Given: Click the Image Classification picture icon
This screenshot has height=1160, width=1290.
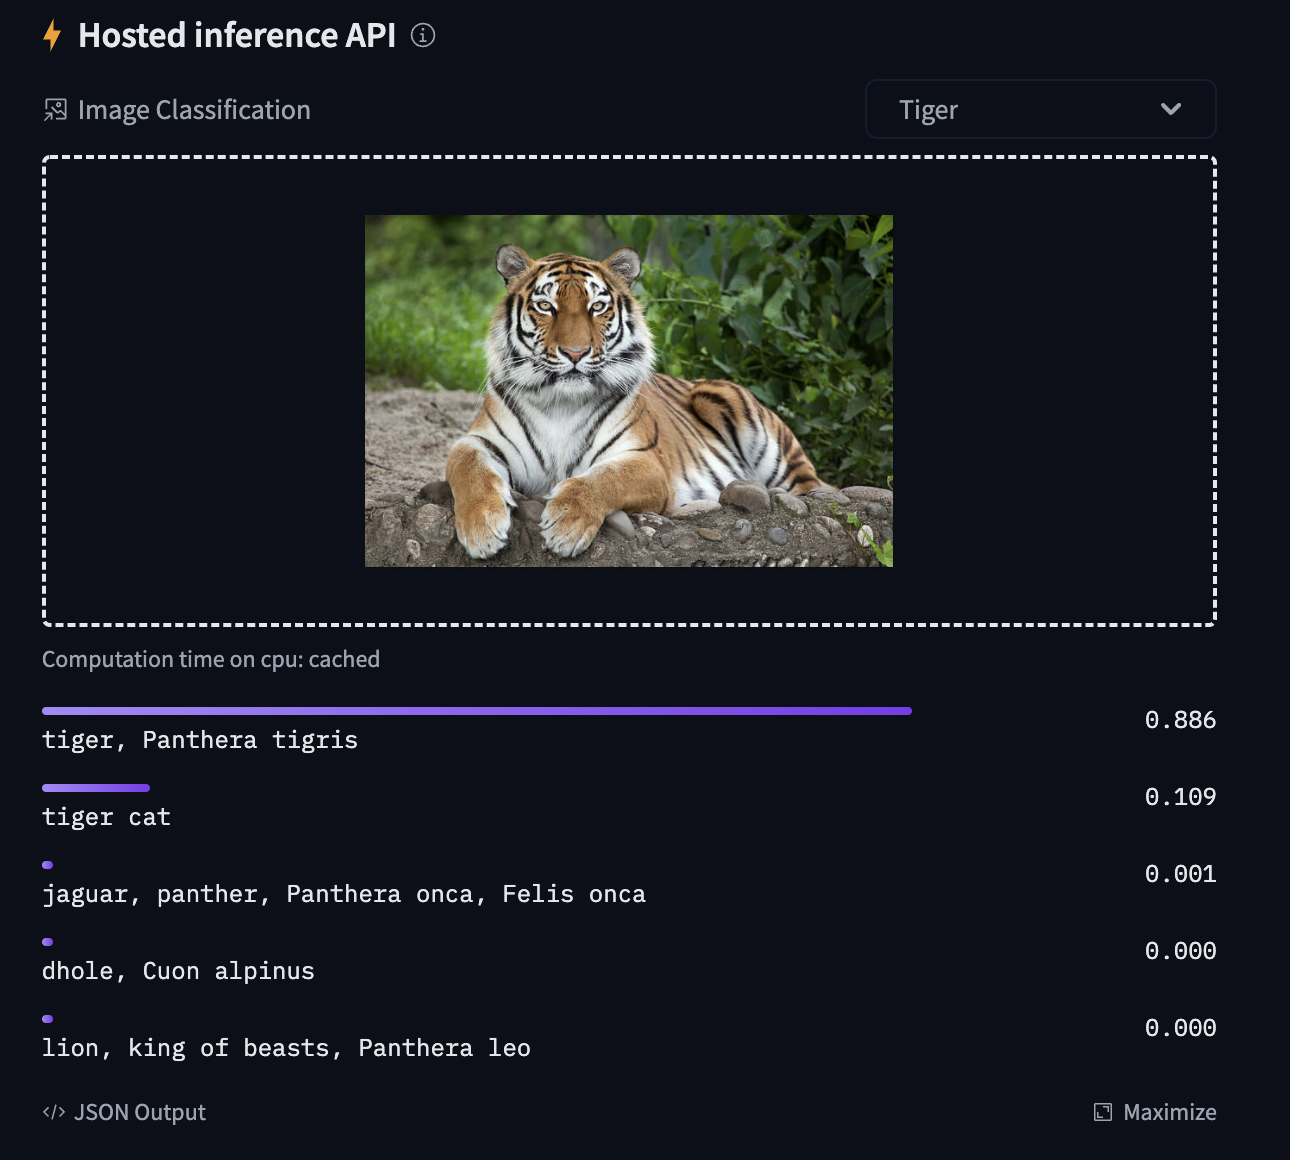Looking at the screenshot, I should [x=55, y=109].
